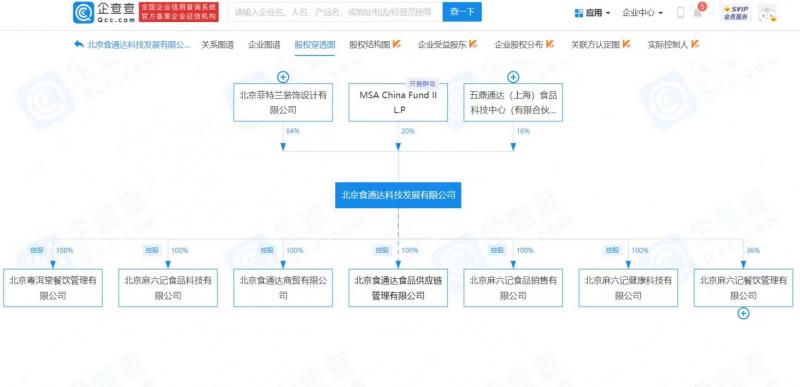Click the central 北京食通达科技发展有限公司 node
Viewport: 800px width, 387px height.
398,195
